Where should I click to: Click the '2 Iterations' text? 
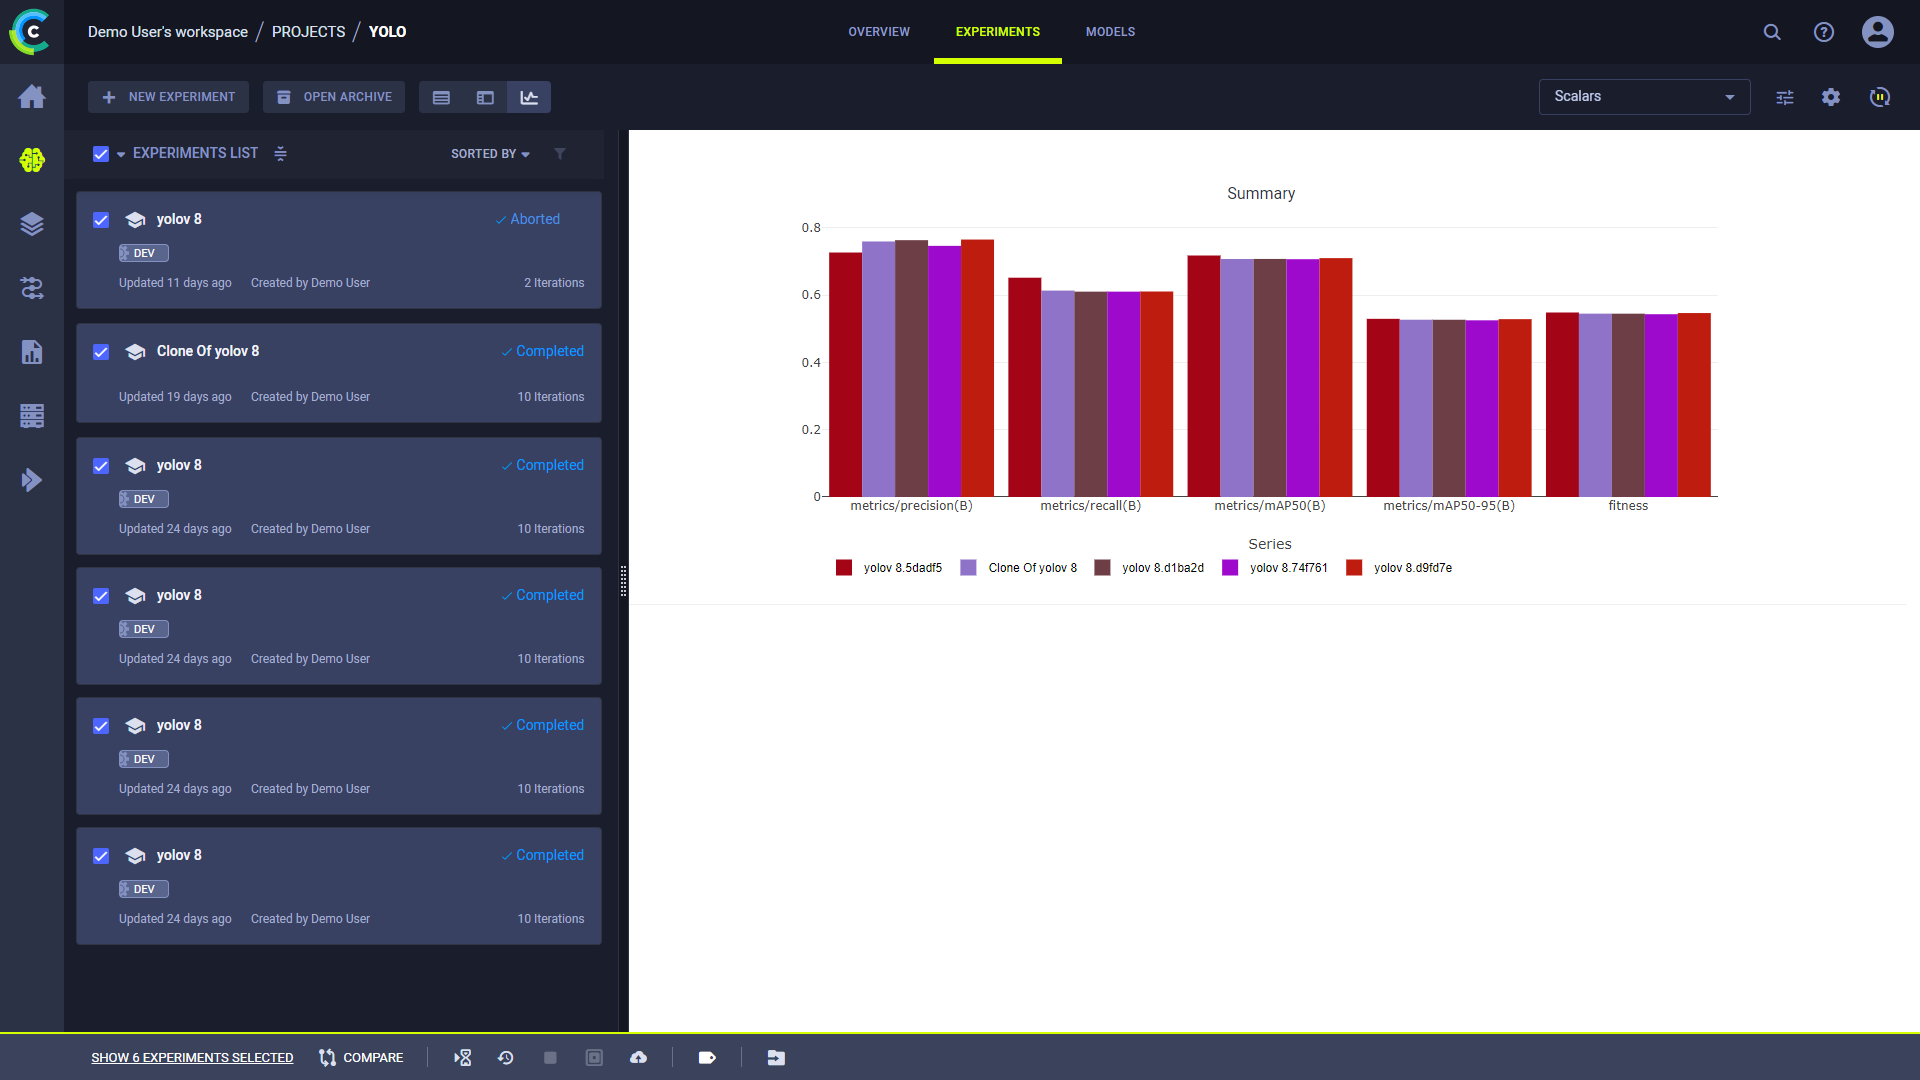coord(554,283)
